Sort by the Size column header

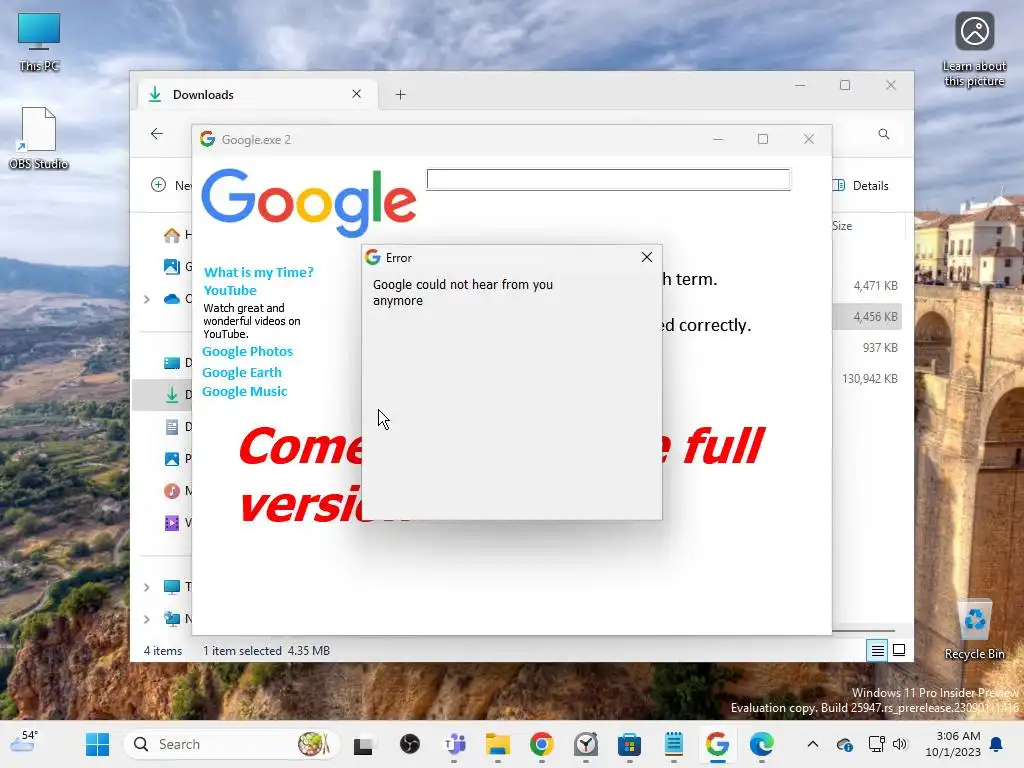(842, 226)
